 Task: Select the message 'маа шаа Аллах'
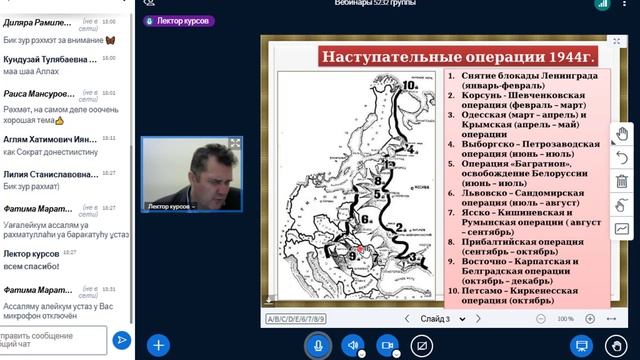point(31,71)
